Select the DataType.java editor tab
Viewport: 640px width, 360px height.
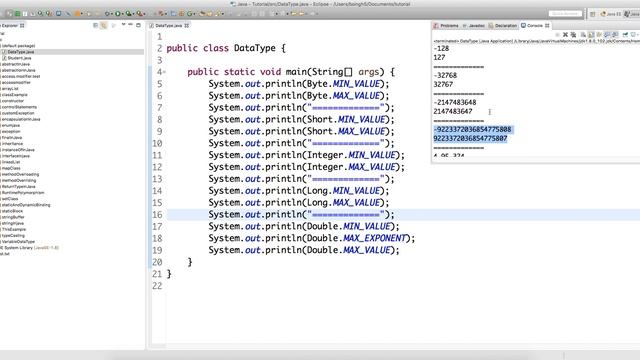(169, 25)
